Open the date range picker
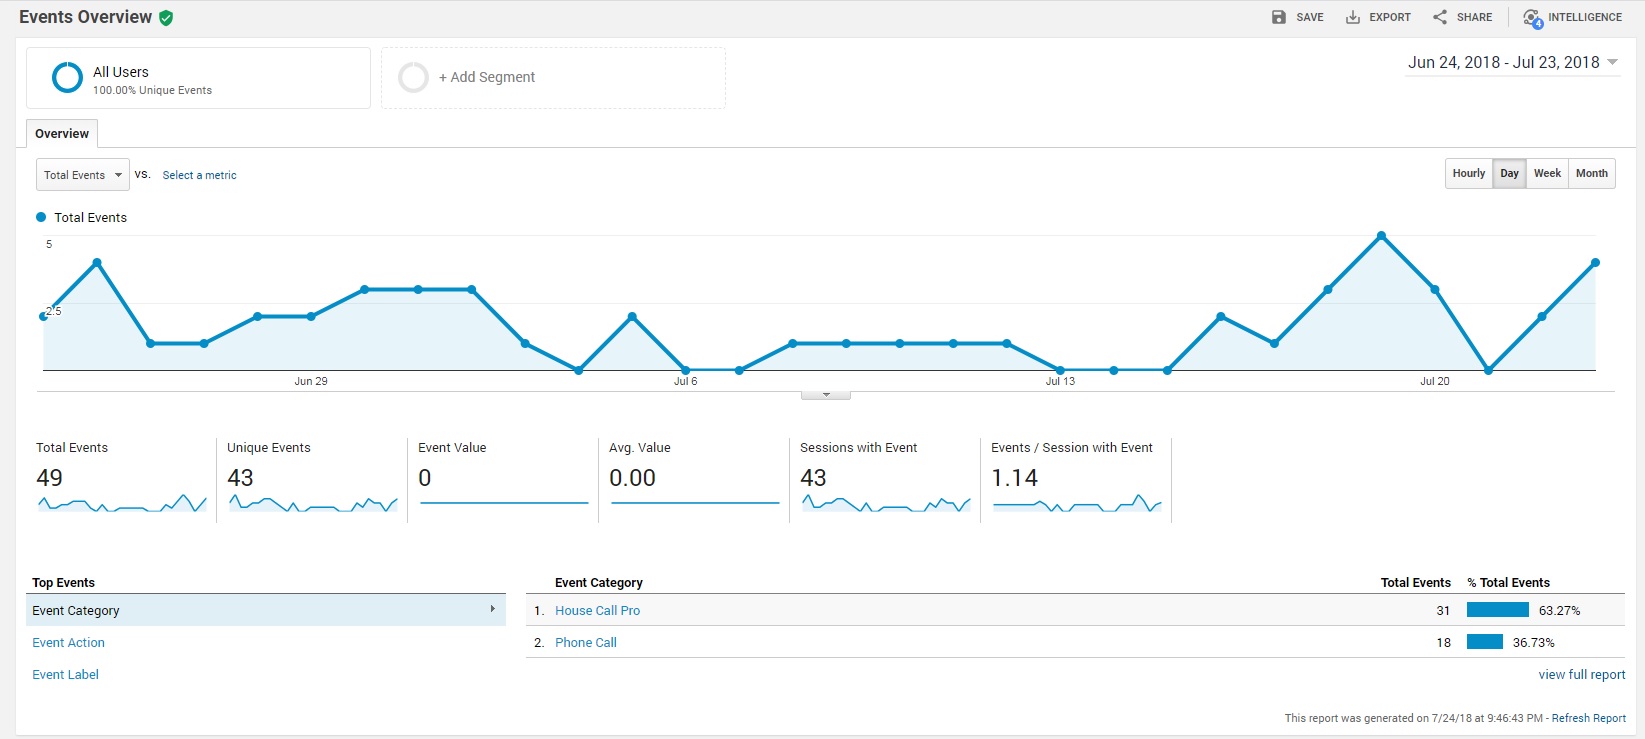 pyautogui.click(x=1512, y=62)
